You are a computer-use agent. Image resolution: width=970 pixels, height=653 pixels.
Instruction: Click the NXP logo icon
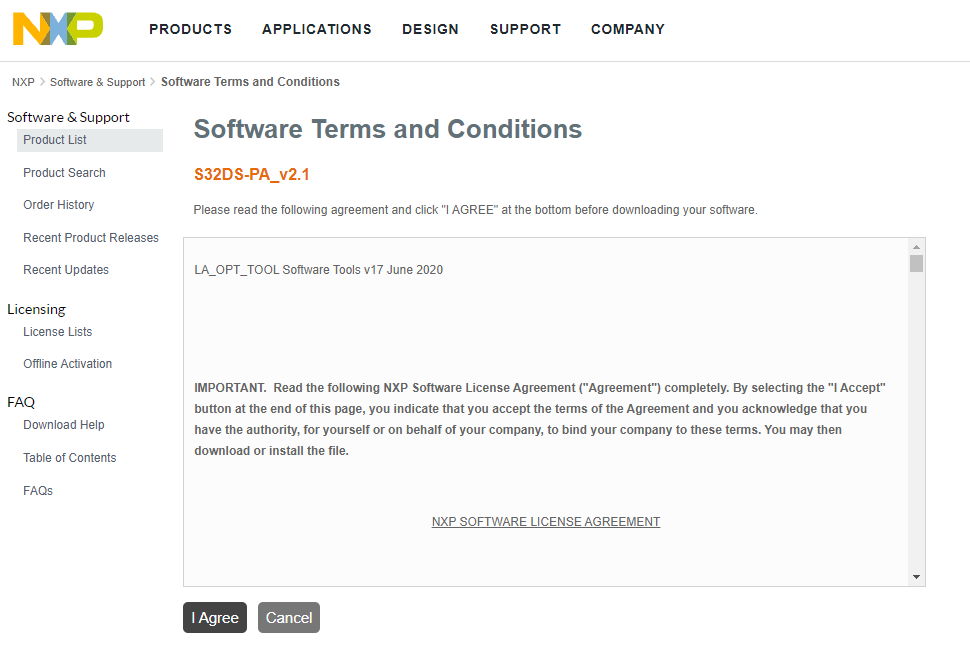tap(57, 29)
